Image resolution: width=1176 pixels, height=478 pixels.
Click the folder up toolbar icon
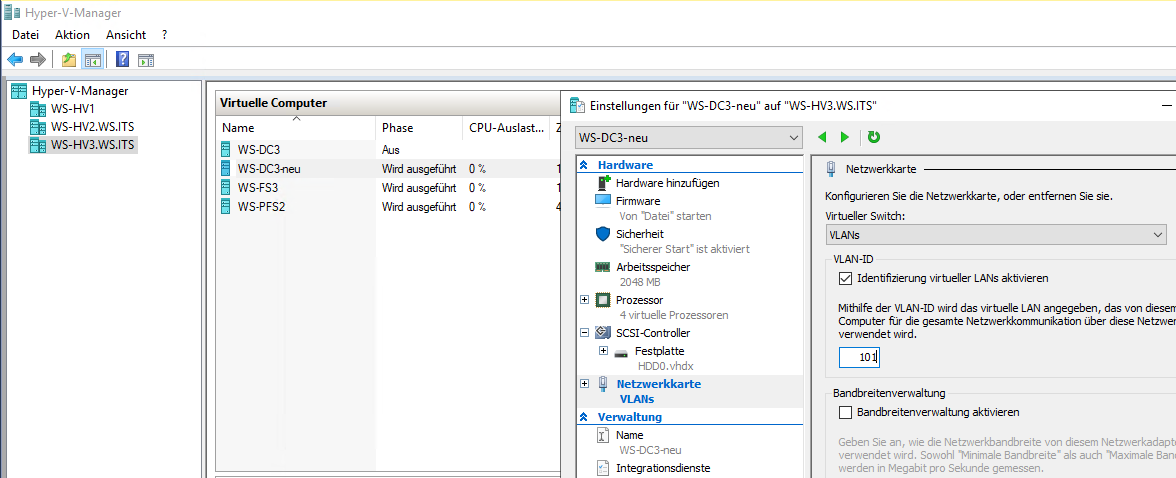pyautogui.click(x=70, y=59)
